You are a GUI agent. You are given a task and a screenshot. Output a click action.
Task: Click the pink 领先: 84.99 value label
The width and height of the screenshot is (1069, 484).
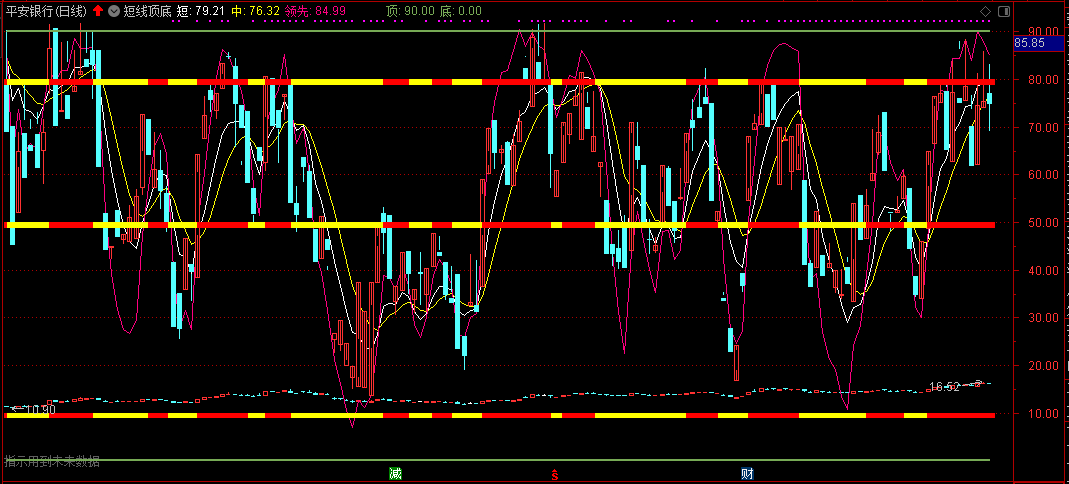tap(316, 11)
